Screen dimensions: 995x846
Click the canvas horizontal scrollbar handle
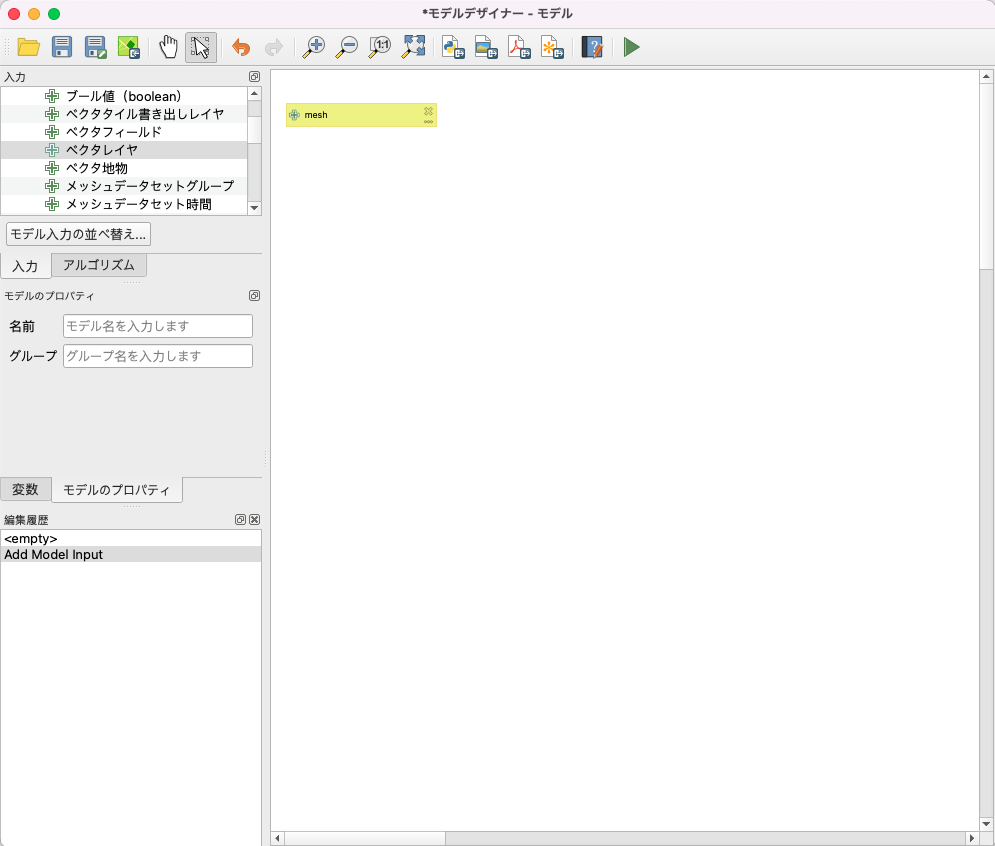pyautogui.click(x=365, y=838)
